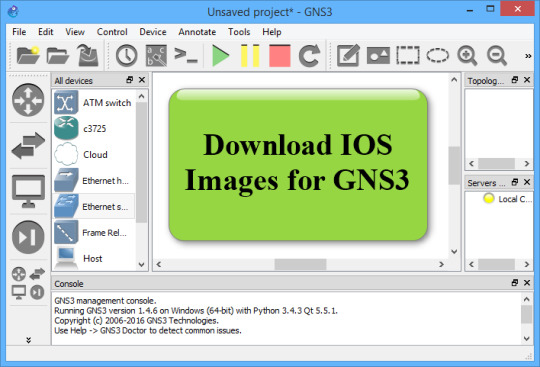Click Topology panel scroll right arrow
The image size is (540, 367).
click(x=527, y=164)
